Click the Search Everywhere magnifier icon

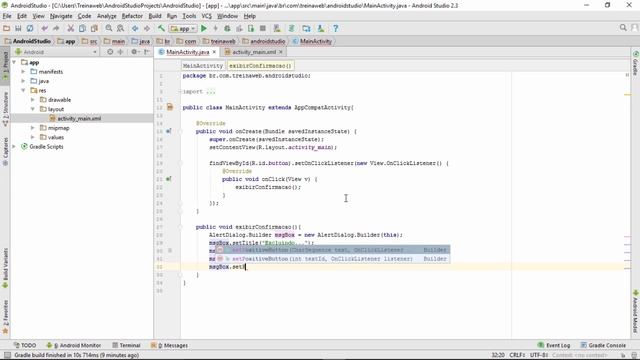623,28
